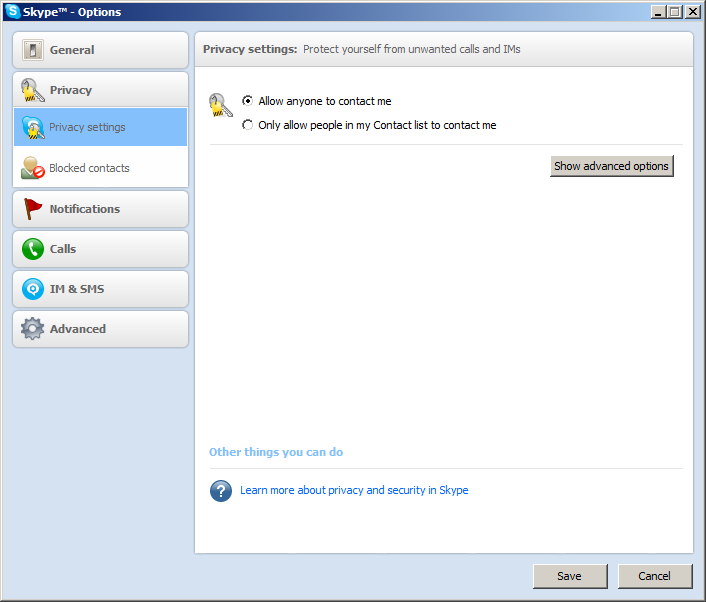Cancel the options dialog
706x602 pixels.
click(655, 576)
